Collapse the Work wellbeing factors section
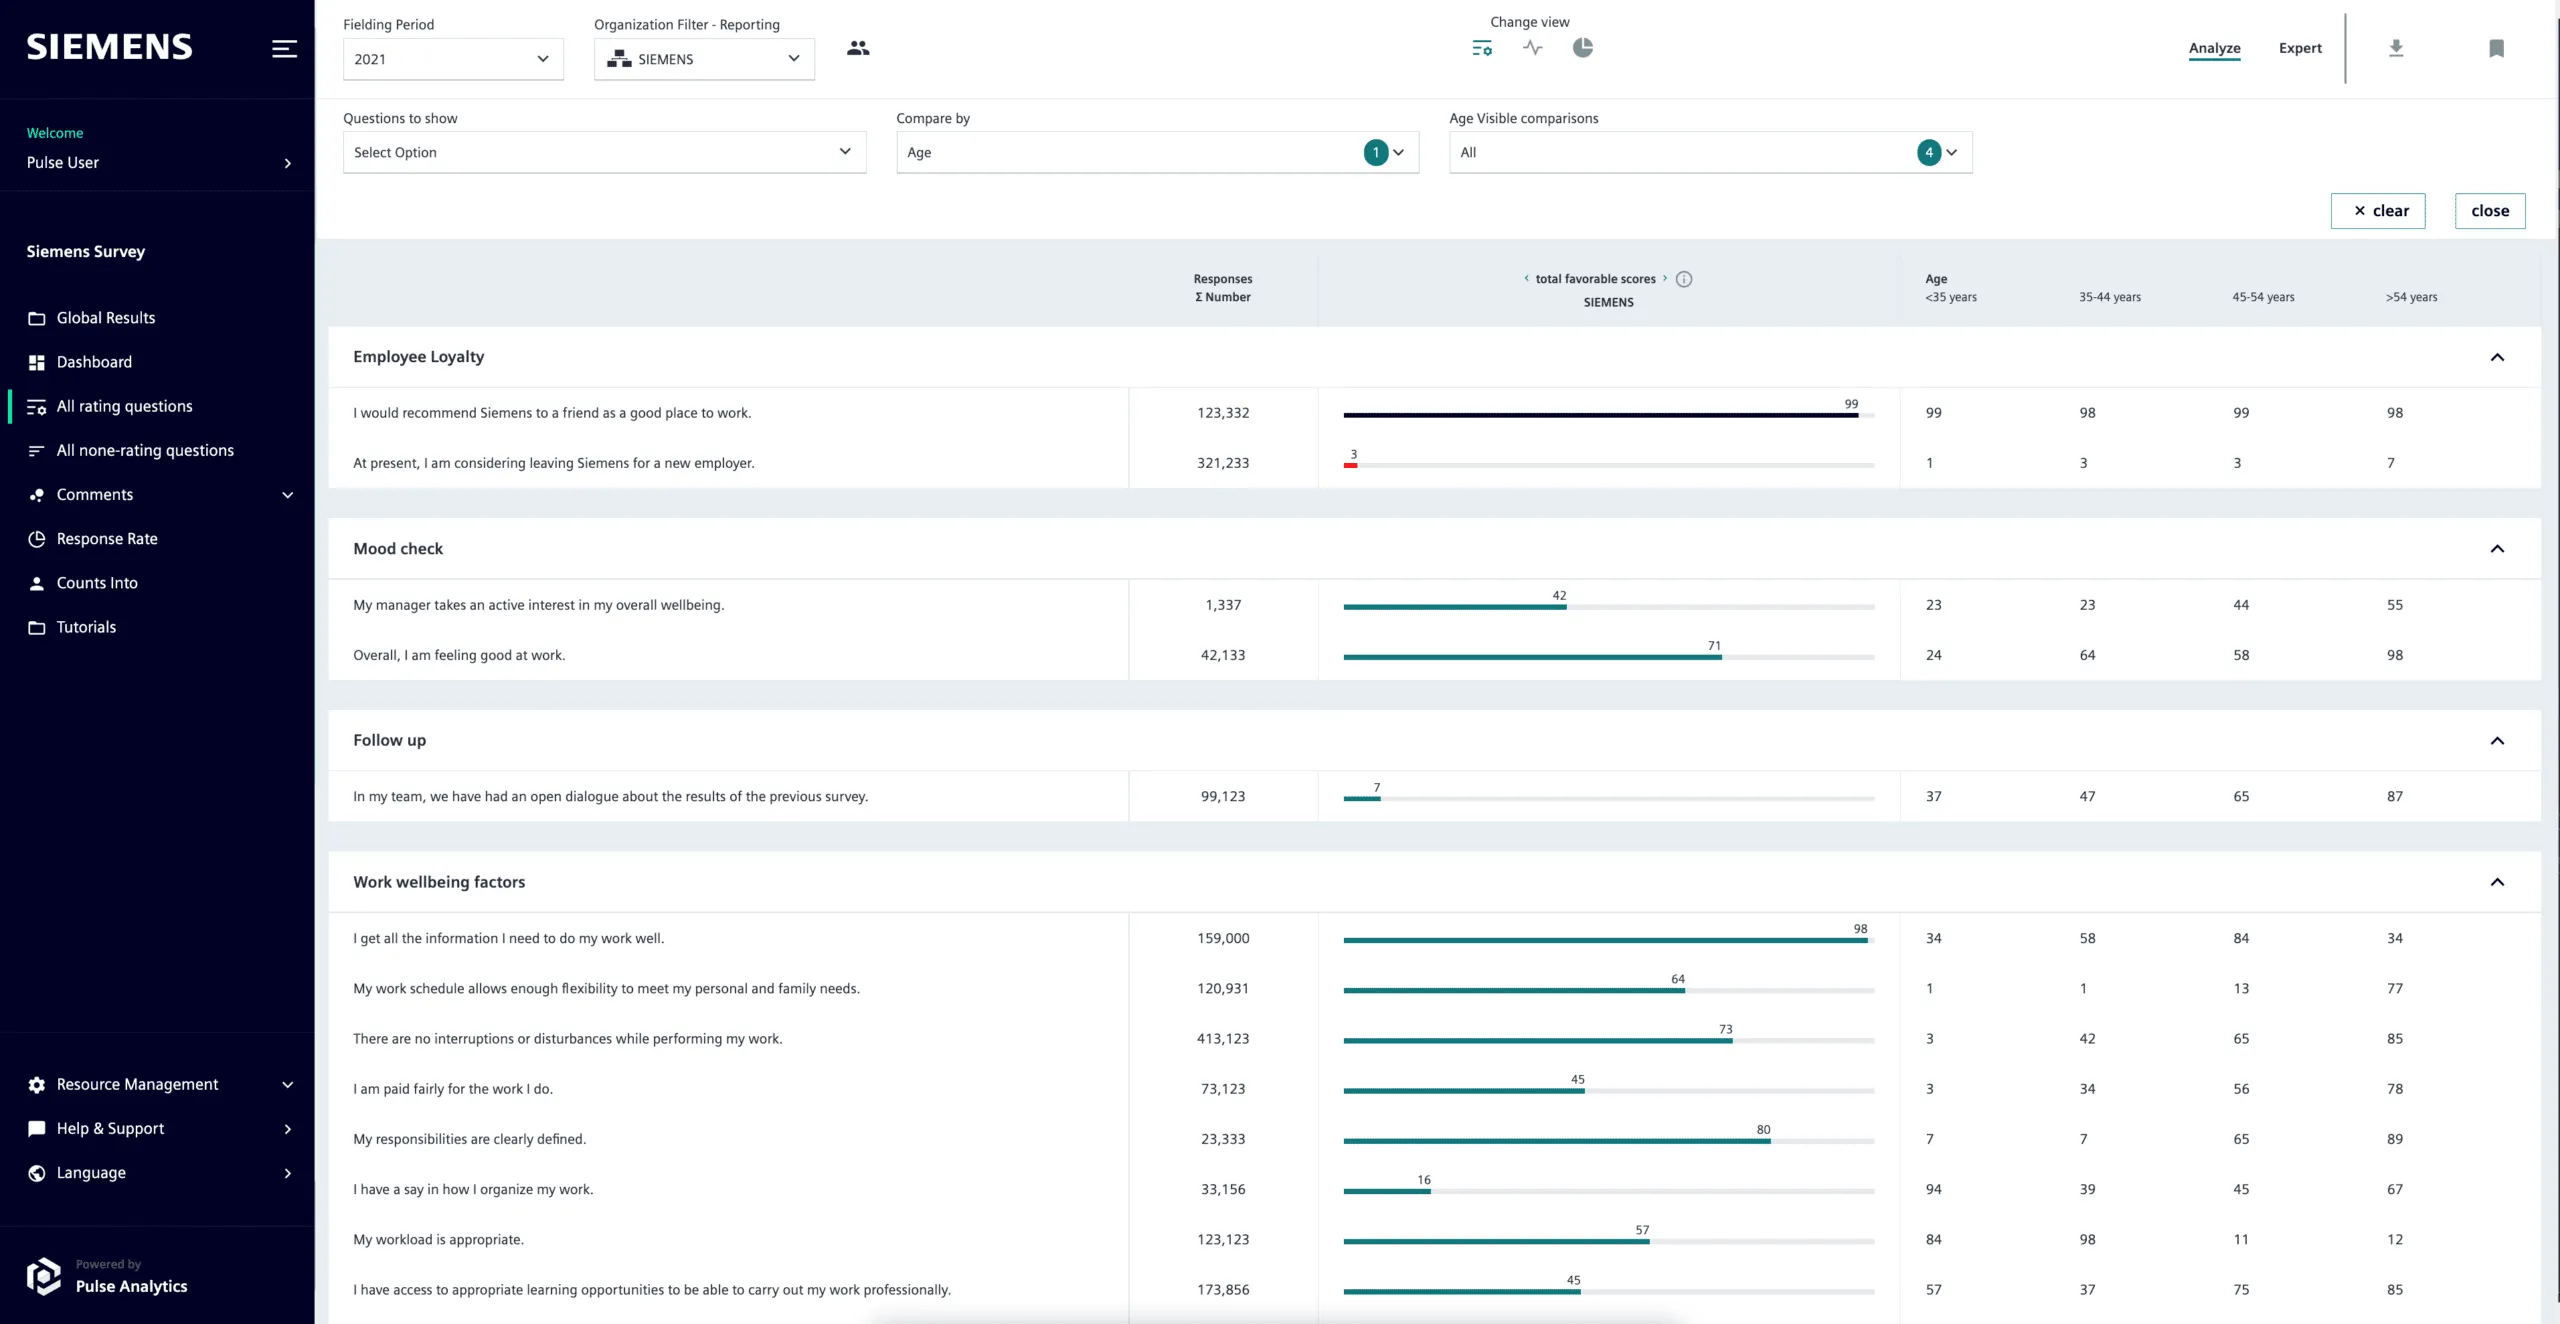The height and width of the screenshot is (1324, 2560). [x=2497, y=882]
